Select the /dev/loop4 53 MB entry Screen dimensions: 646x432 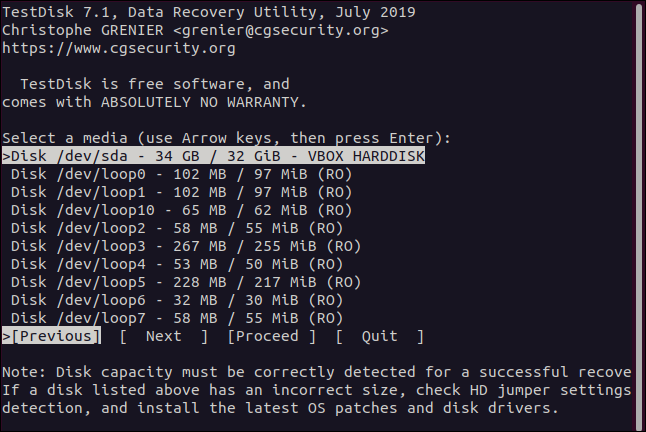[177, 264]
